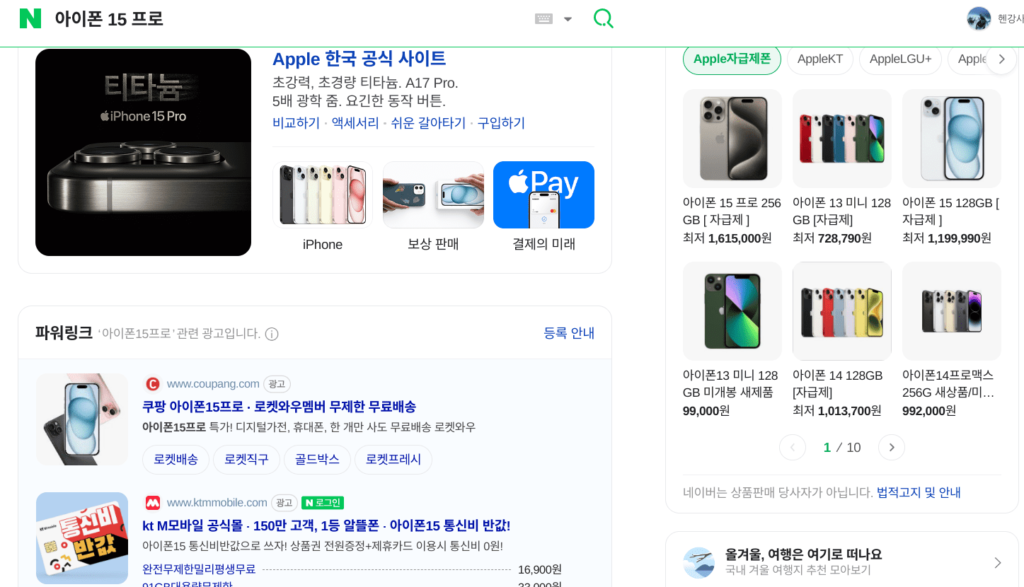Open Apple 한국 공식 사이트 link
1024x587 pixels.
(x=359, y=59)
